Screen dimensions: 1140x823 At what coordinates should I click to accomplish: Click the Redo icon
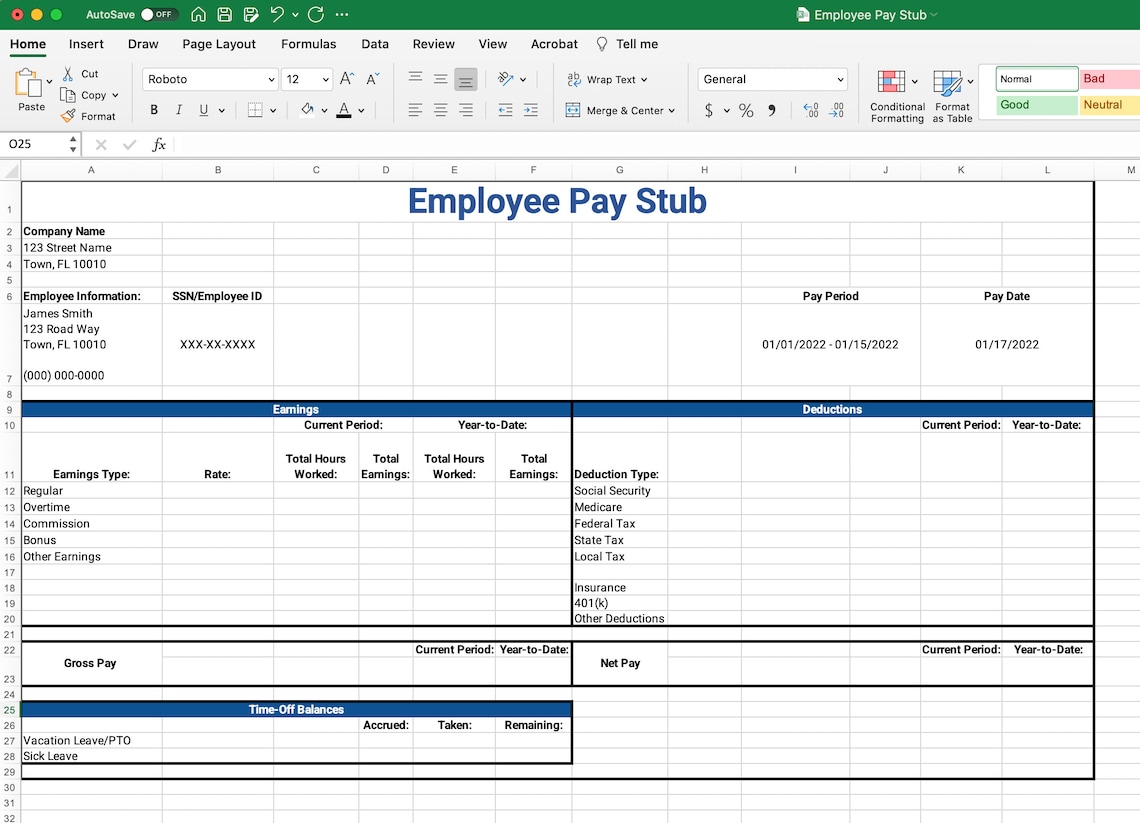(x=316, y=15)
